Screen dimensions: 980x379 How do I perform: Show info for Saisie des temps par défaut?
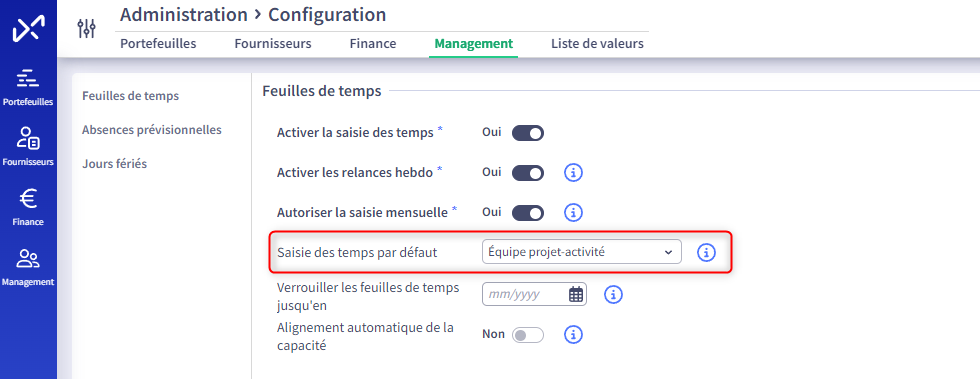[x=706, y=252]
